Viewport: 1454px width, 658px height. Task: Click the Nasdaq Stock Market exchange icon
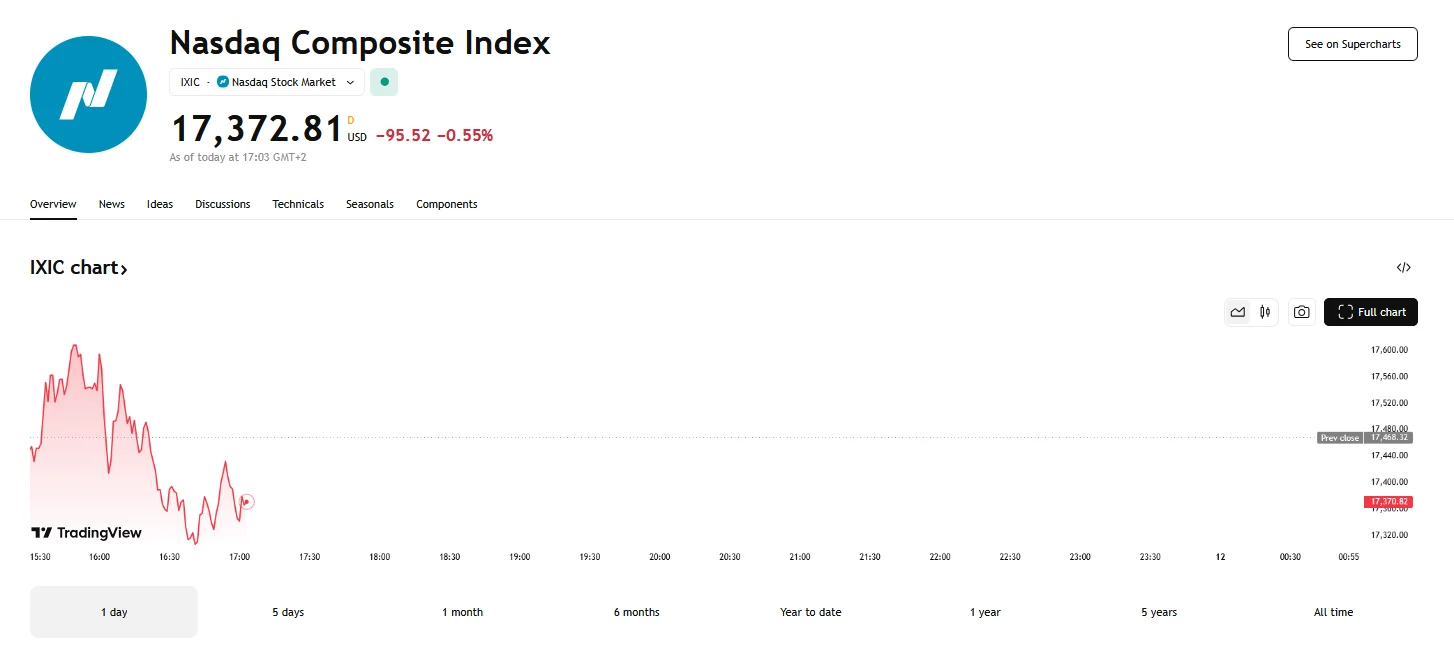click(x=222, y=82)
